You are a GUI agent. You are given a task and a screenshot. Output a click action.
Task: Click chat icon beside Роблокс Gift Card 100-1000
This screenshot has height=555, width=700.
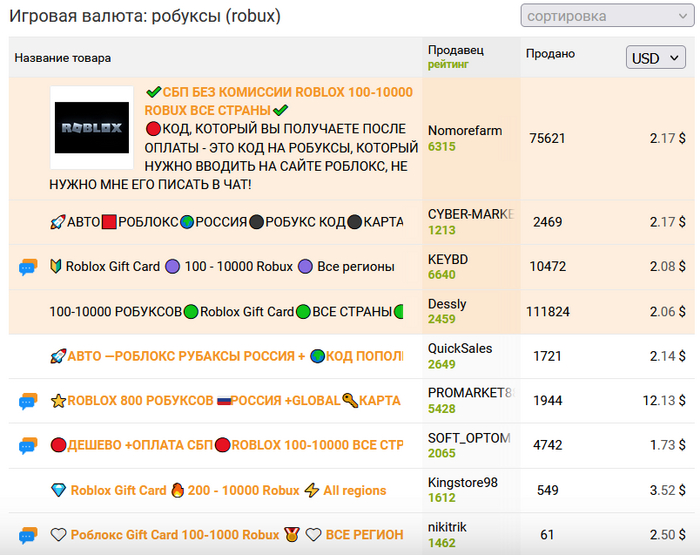[28, 535]
